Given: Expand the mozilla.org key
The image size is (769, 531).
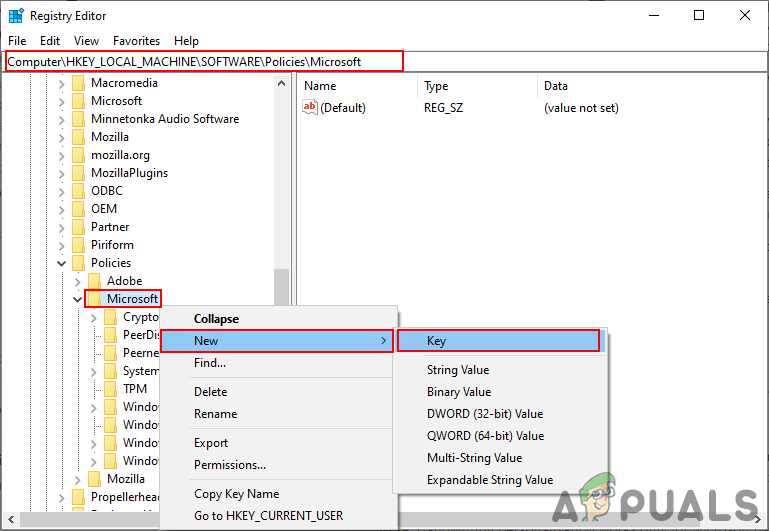Looking at the screenshot, I should click(x=61, y=156).
